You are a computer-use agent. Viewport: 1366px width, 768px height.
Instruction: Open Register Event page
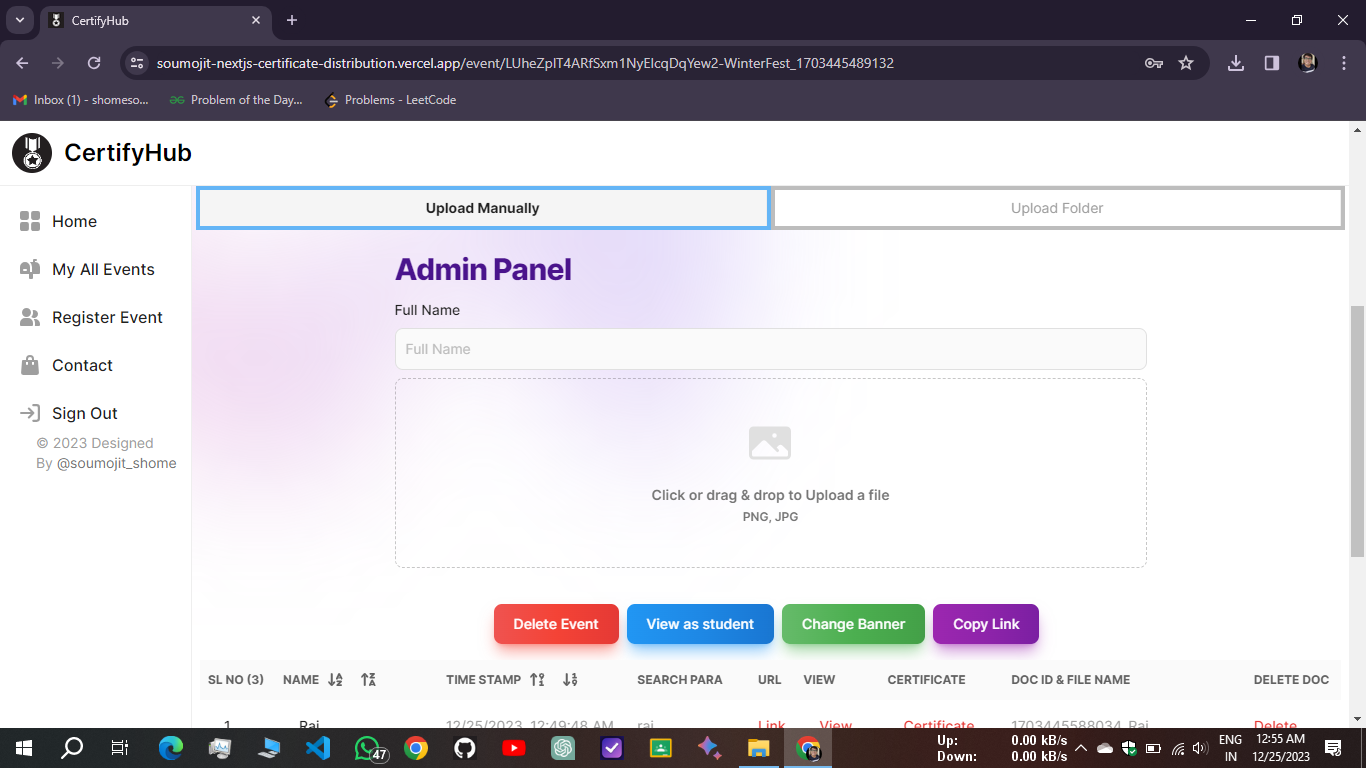(x=107, y=317)
